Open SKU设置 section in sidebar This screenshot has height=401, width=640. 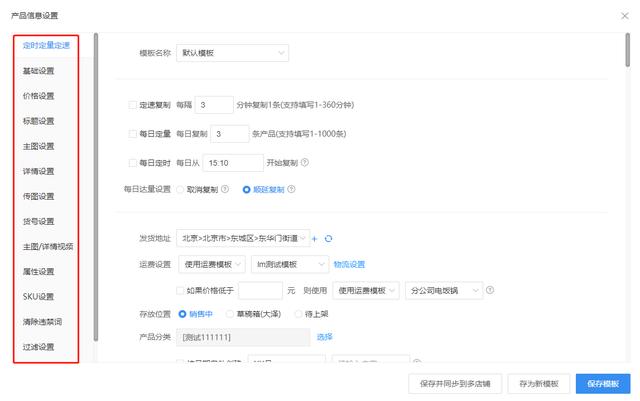(x=39, y=296)
